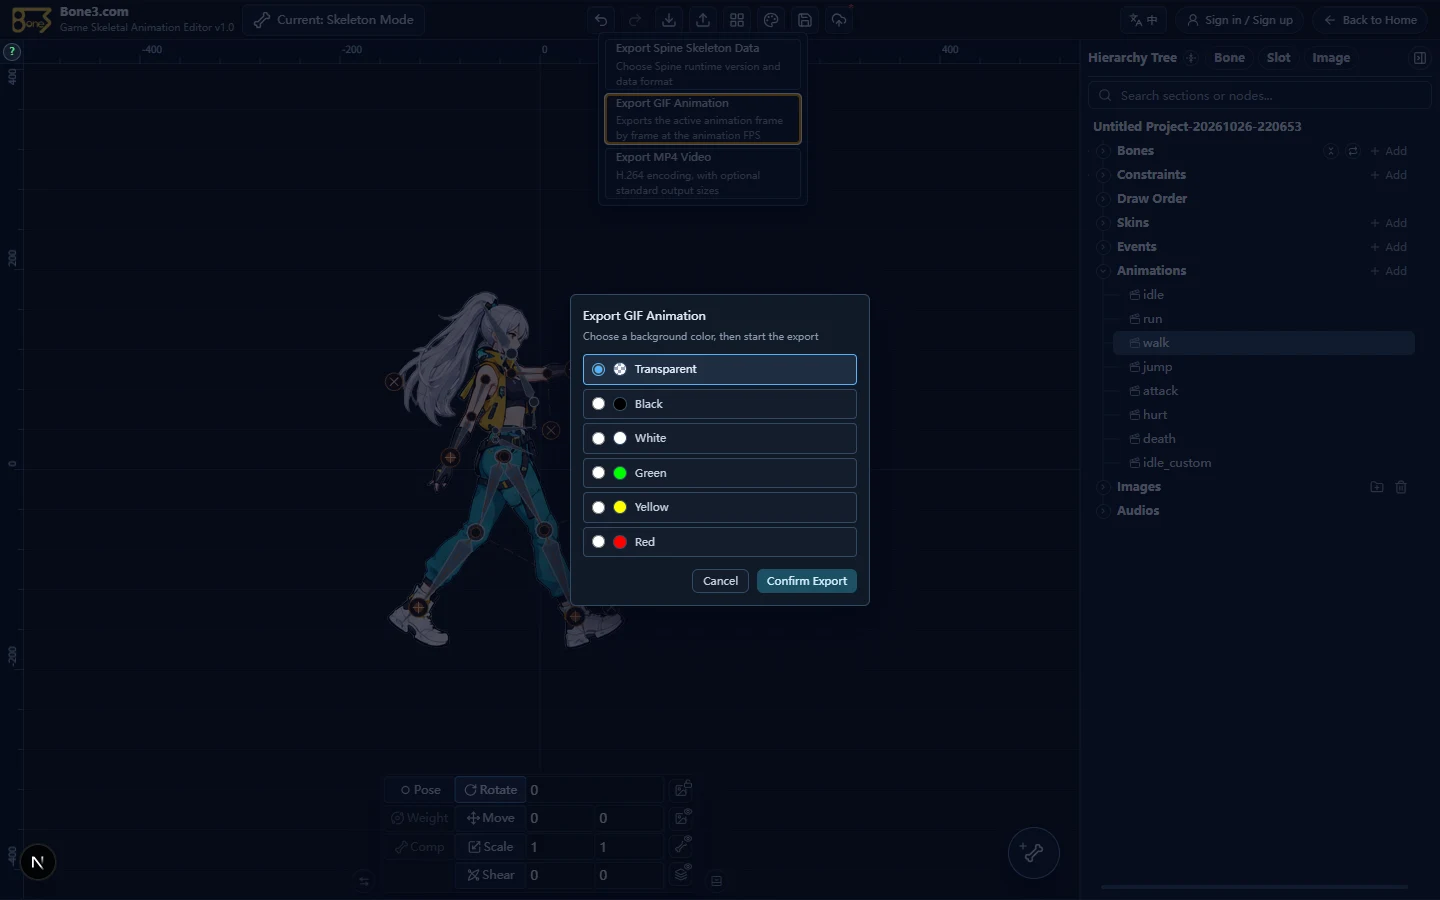The width and height of the screenshot is (1440, 900).
Task: Pick the Red color swatch option
Action: [720, 542]
